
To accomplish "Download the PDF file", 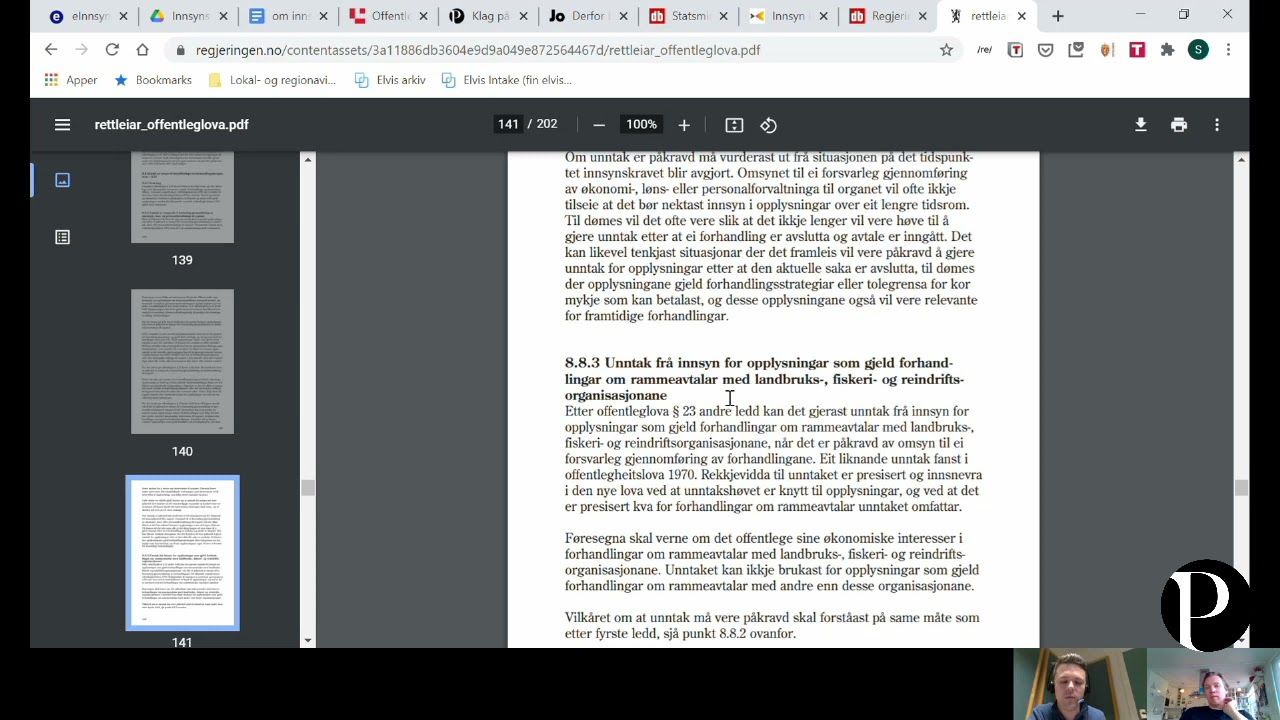I will (1140, 125).
